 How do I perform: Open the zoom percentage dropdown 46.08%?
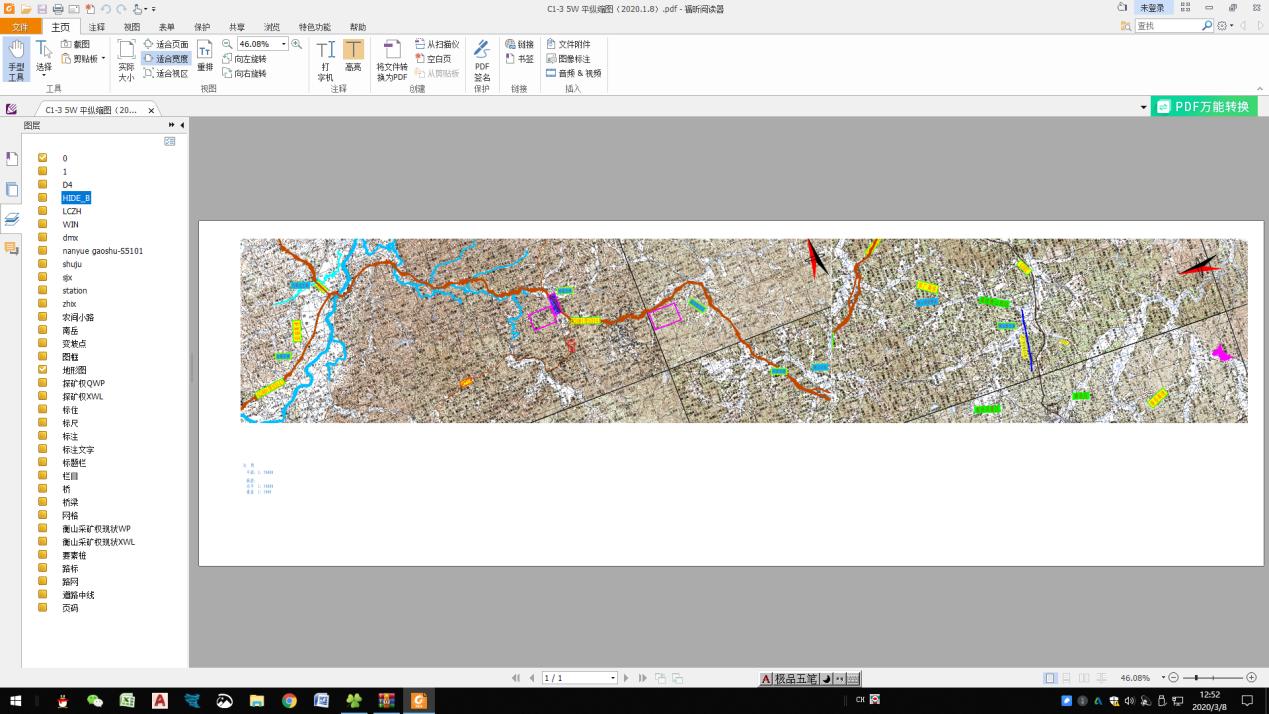[x=284, y=44]
